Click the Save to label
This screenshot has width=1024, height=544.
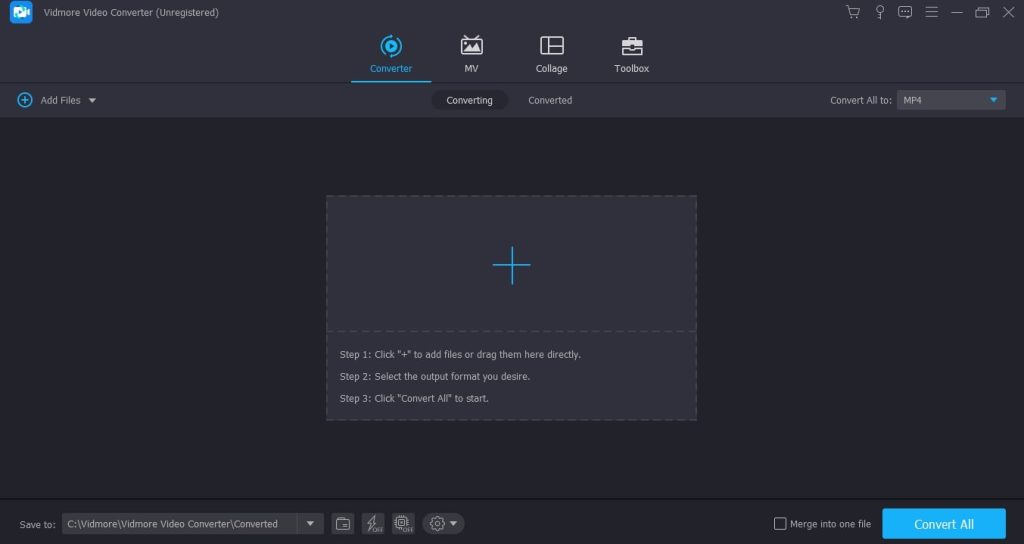37,524
